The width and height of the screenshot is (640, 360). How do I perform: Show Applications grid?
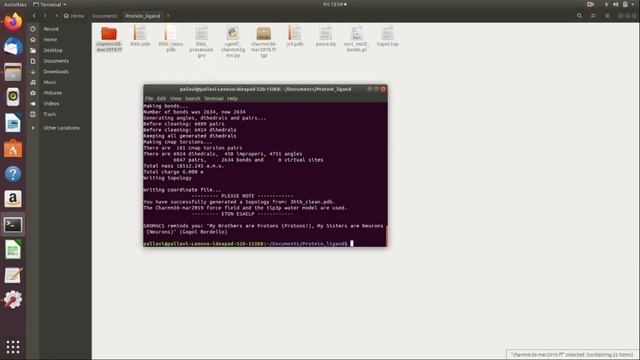[13, 347]
